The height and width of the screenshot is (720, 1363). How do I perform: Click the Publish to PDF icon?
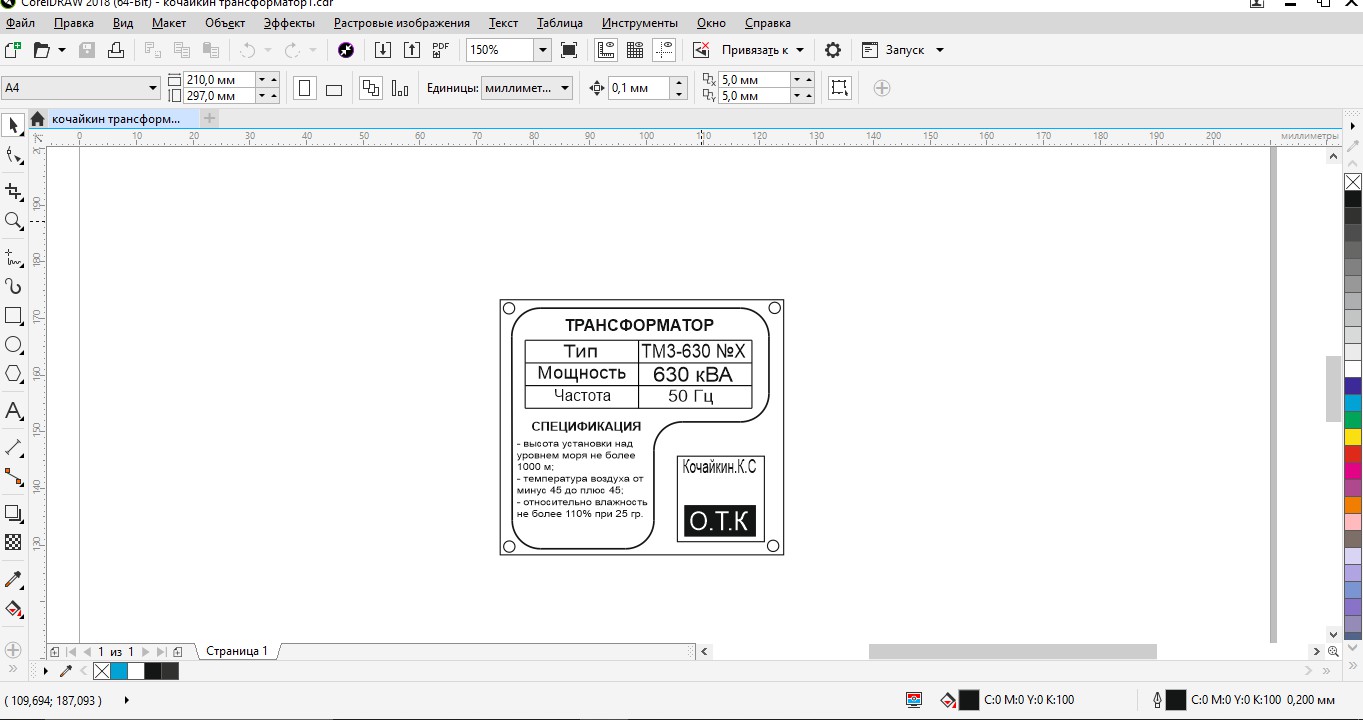(x=441, y=50)
